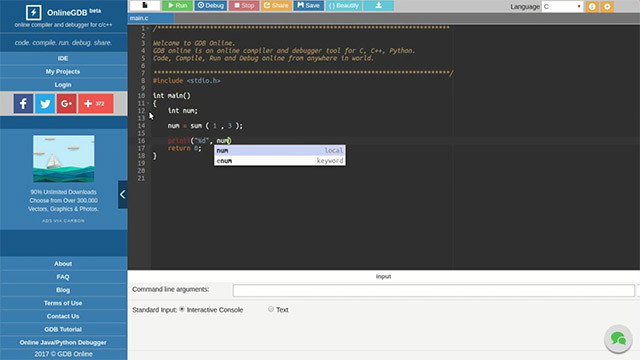Click the orange info icon

coord(592,7)
